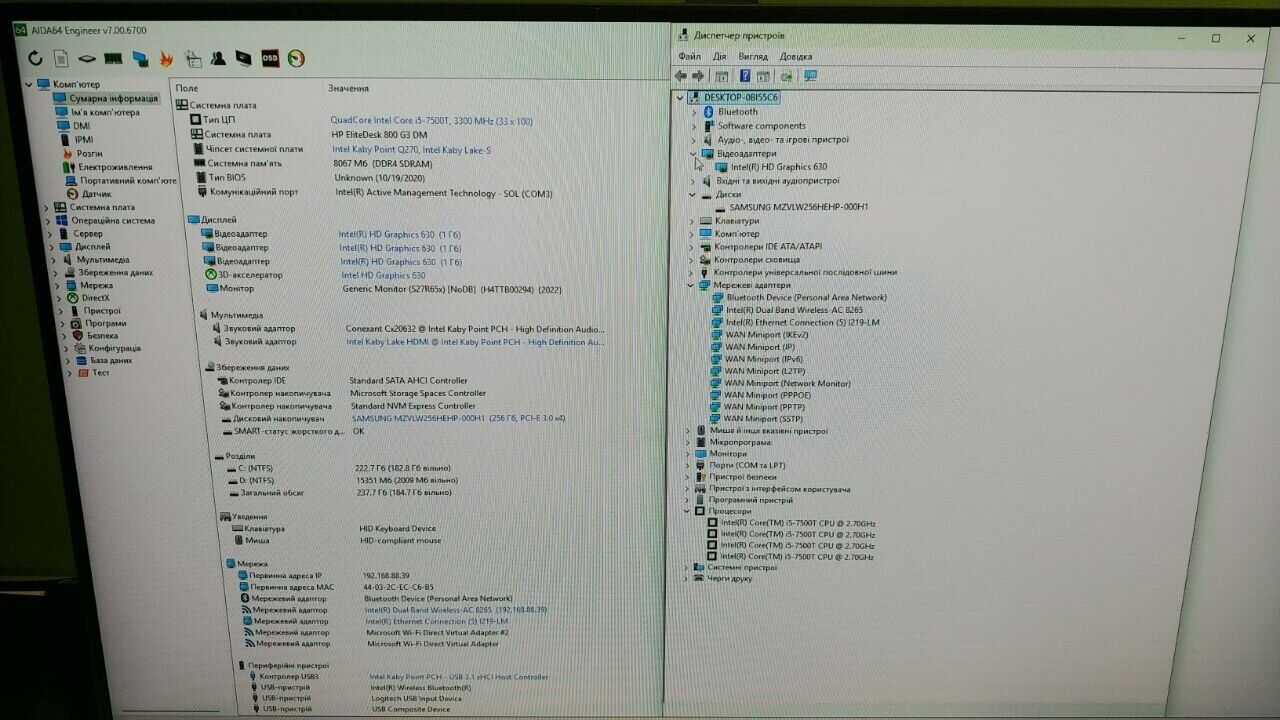Click scan for hardware changes monitor icon
This screenshot has width=1280, height=720.
tap(810, 76)
